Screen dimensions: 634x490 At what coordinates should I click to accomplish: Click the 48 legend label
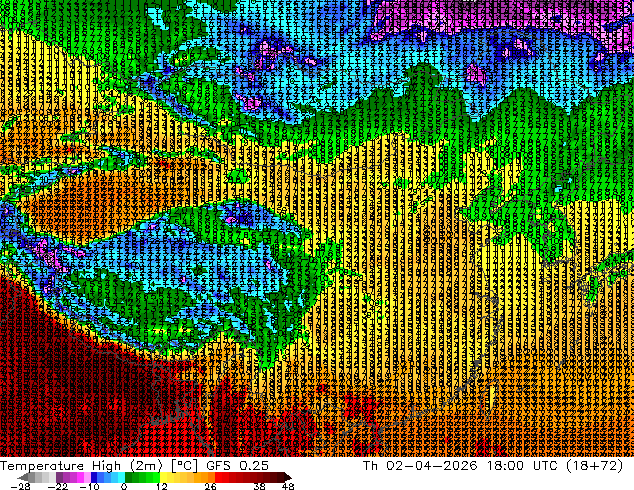pyautogui.click(x=288, y=486)
